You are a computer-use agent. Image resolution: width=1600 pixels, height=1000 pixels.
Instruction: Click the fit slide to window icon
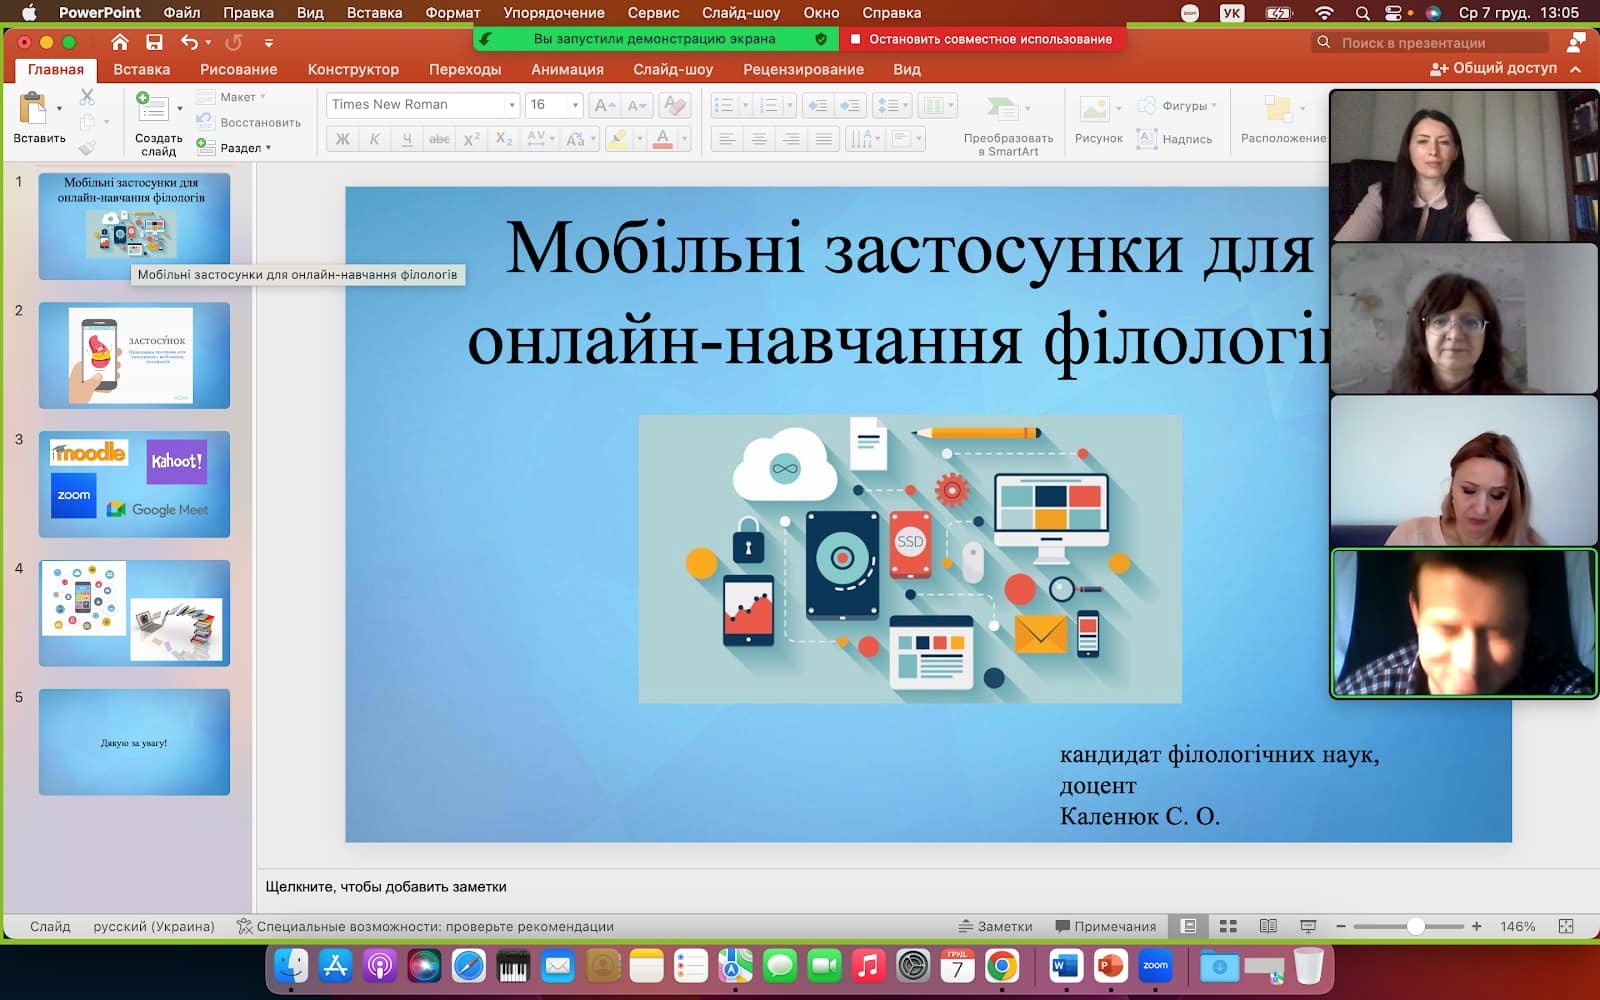click(x=1566, y=926)
